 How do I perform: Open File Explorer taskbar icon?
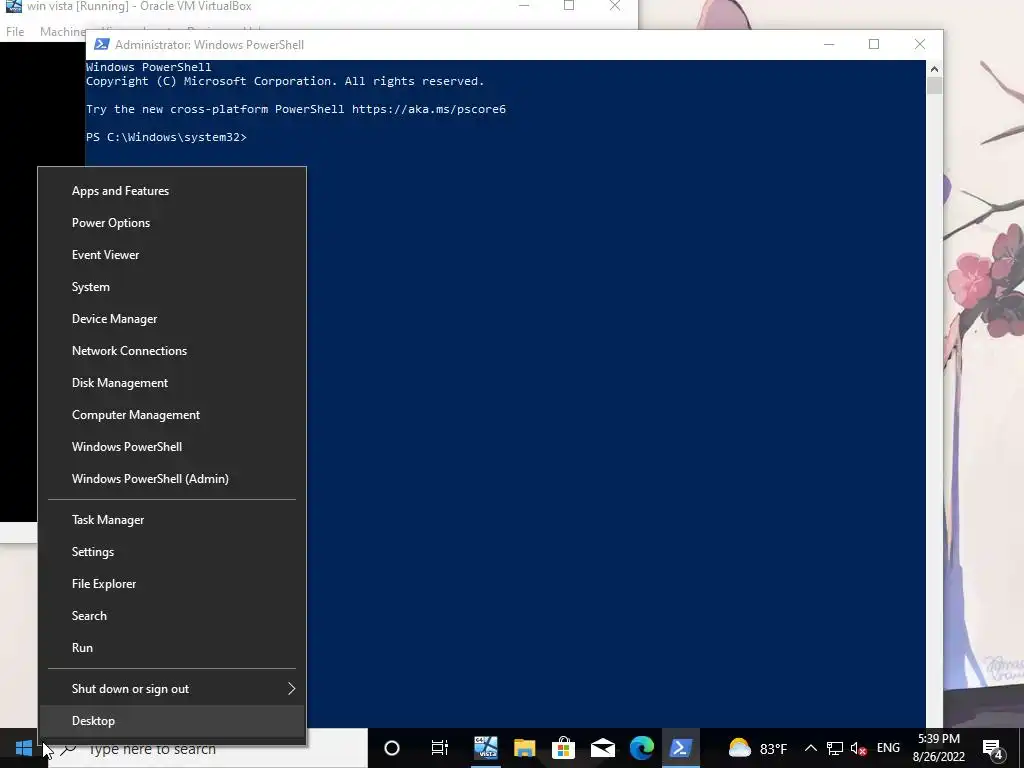(524, 748)
